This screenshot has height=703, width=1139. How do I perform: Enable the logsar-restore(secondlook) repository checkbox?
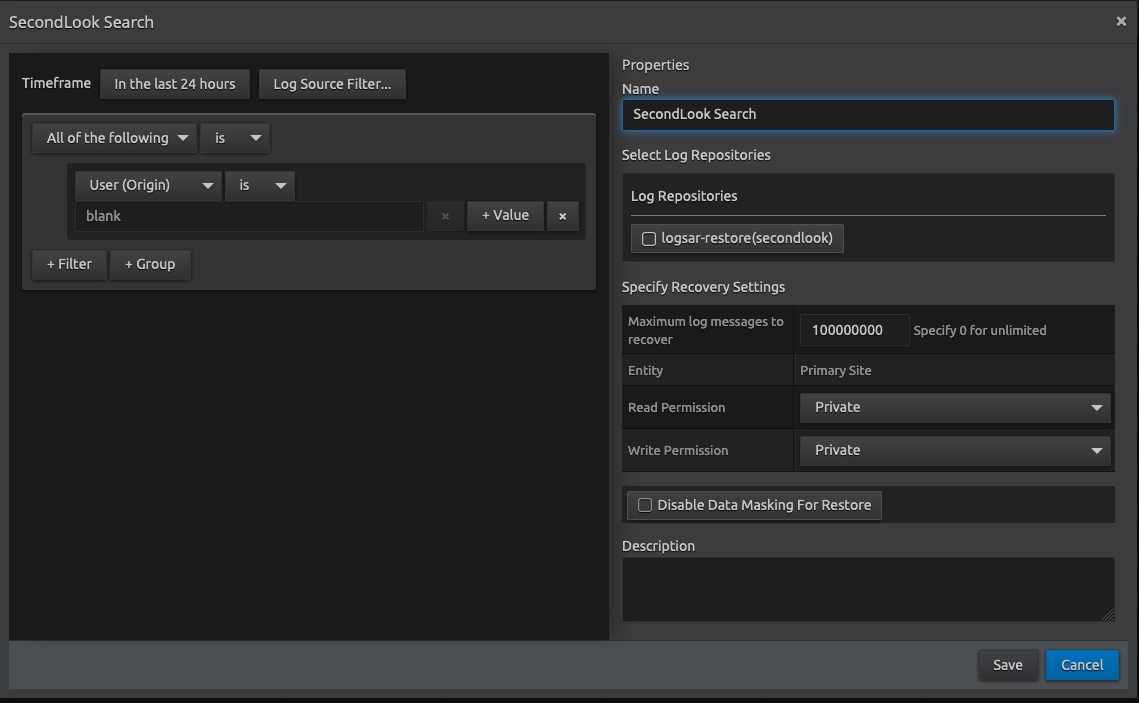point(649,239)
